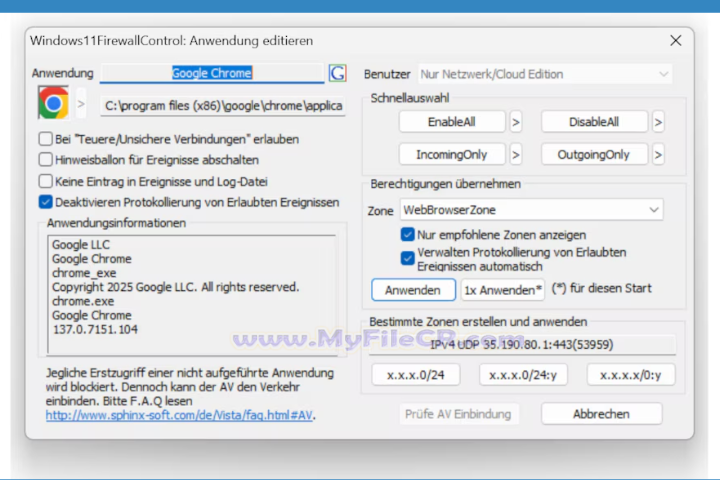
Task: Click the arrow next to the Chrome icon
Action: coord(81,104)
